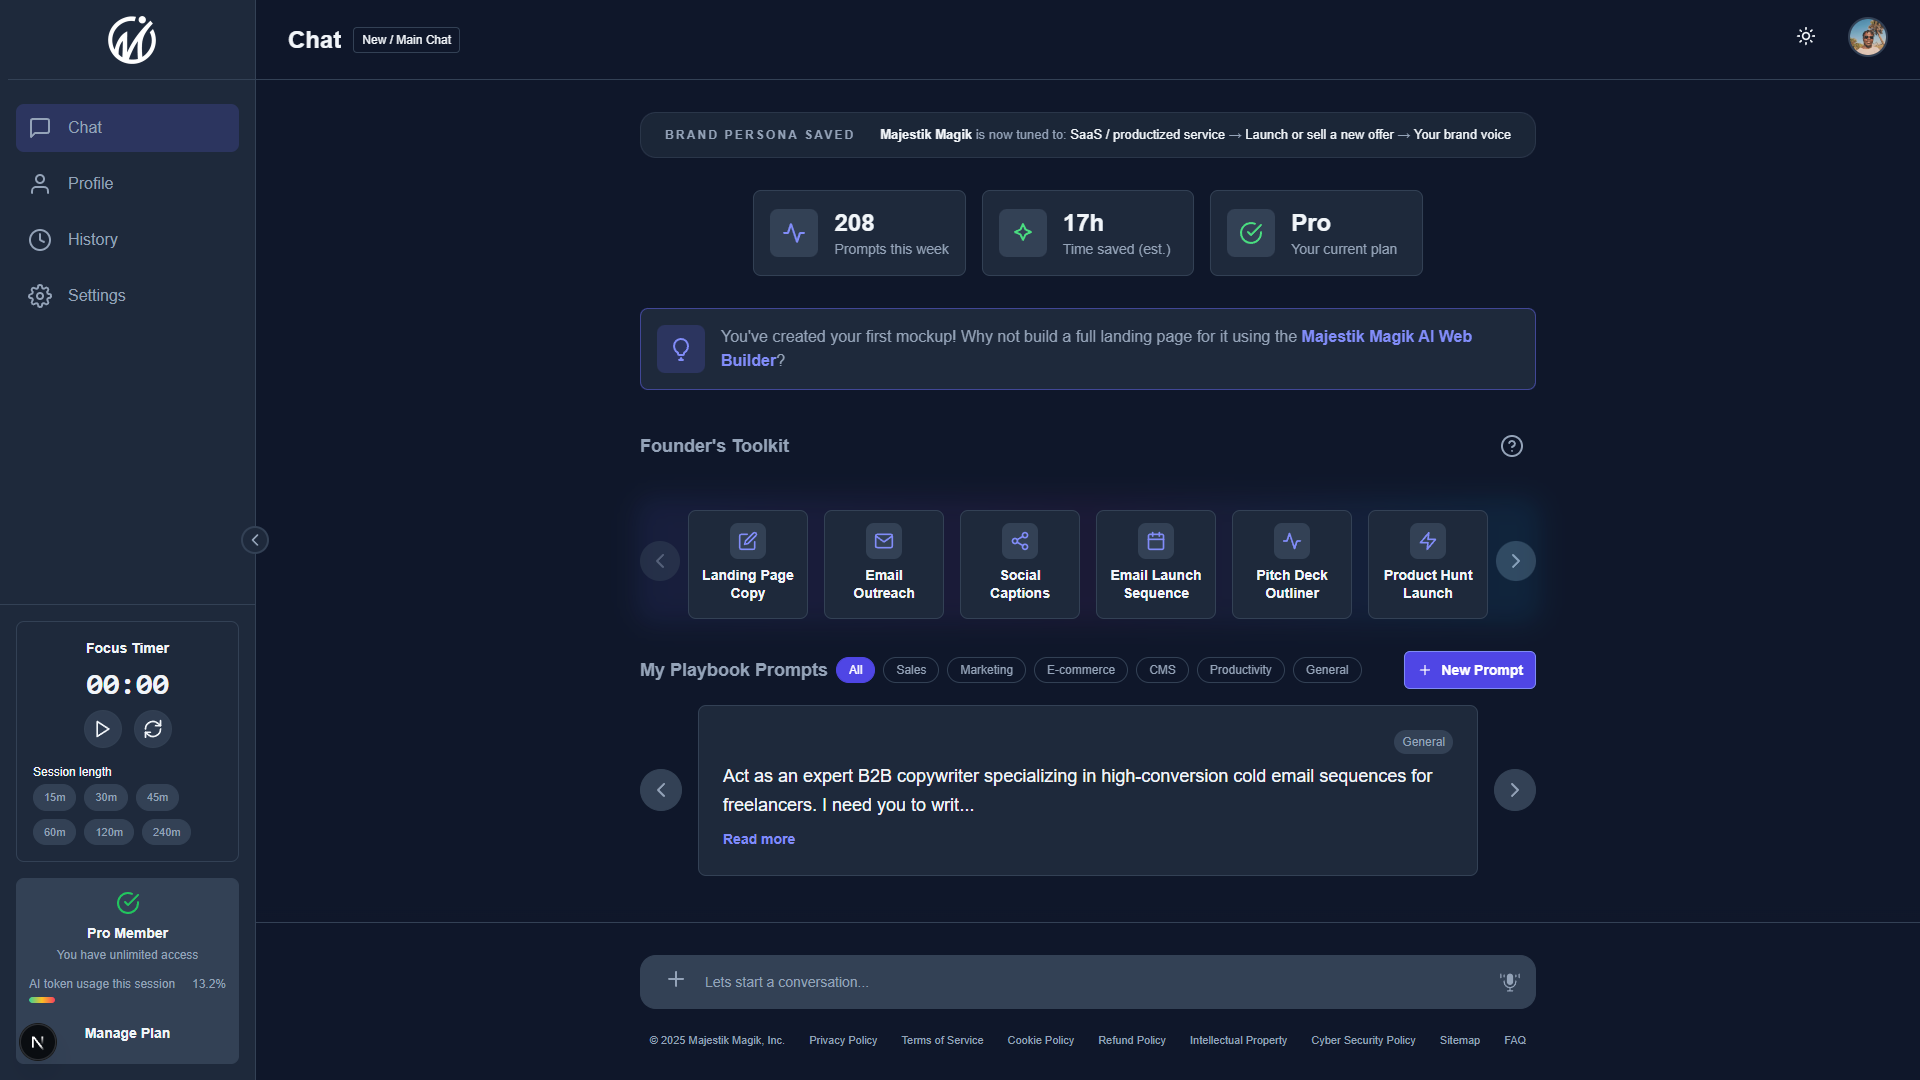This screenshot has width=1920, height=1080.
Task: Open the Founder's Toolkit help icon
Action: point(1511,446)
